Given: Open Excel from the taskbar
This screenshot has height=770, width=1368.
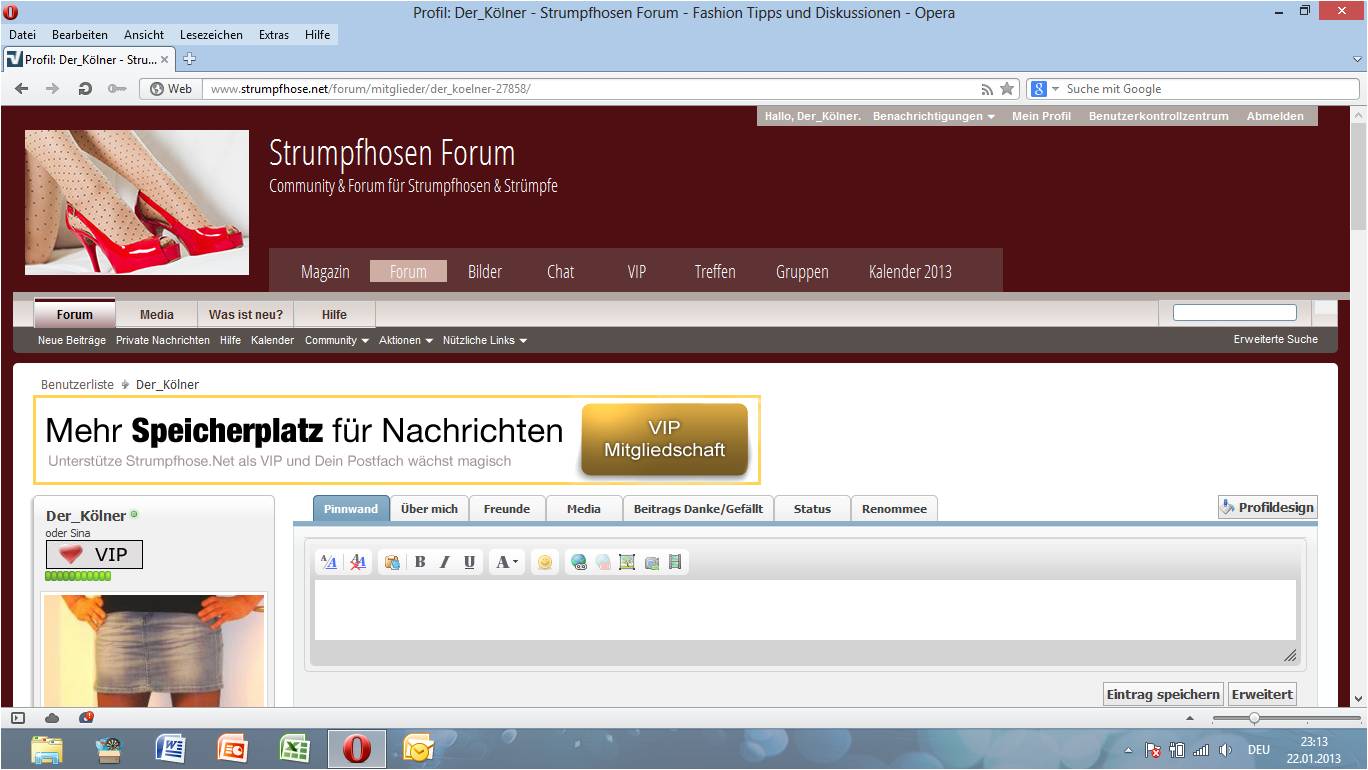Looking at the screenshot, I should click(x=294, y=749).
